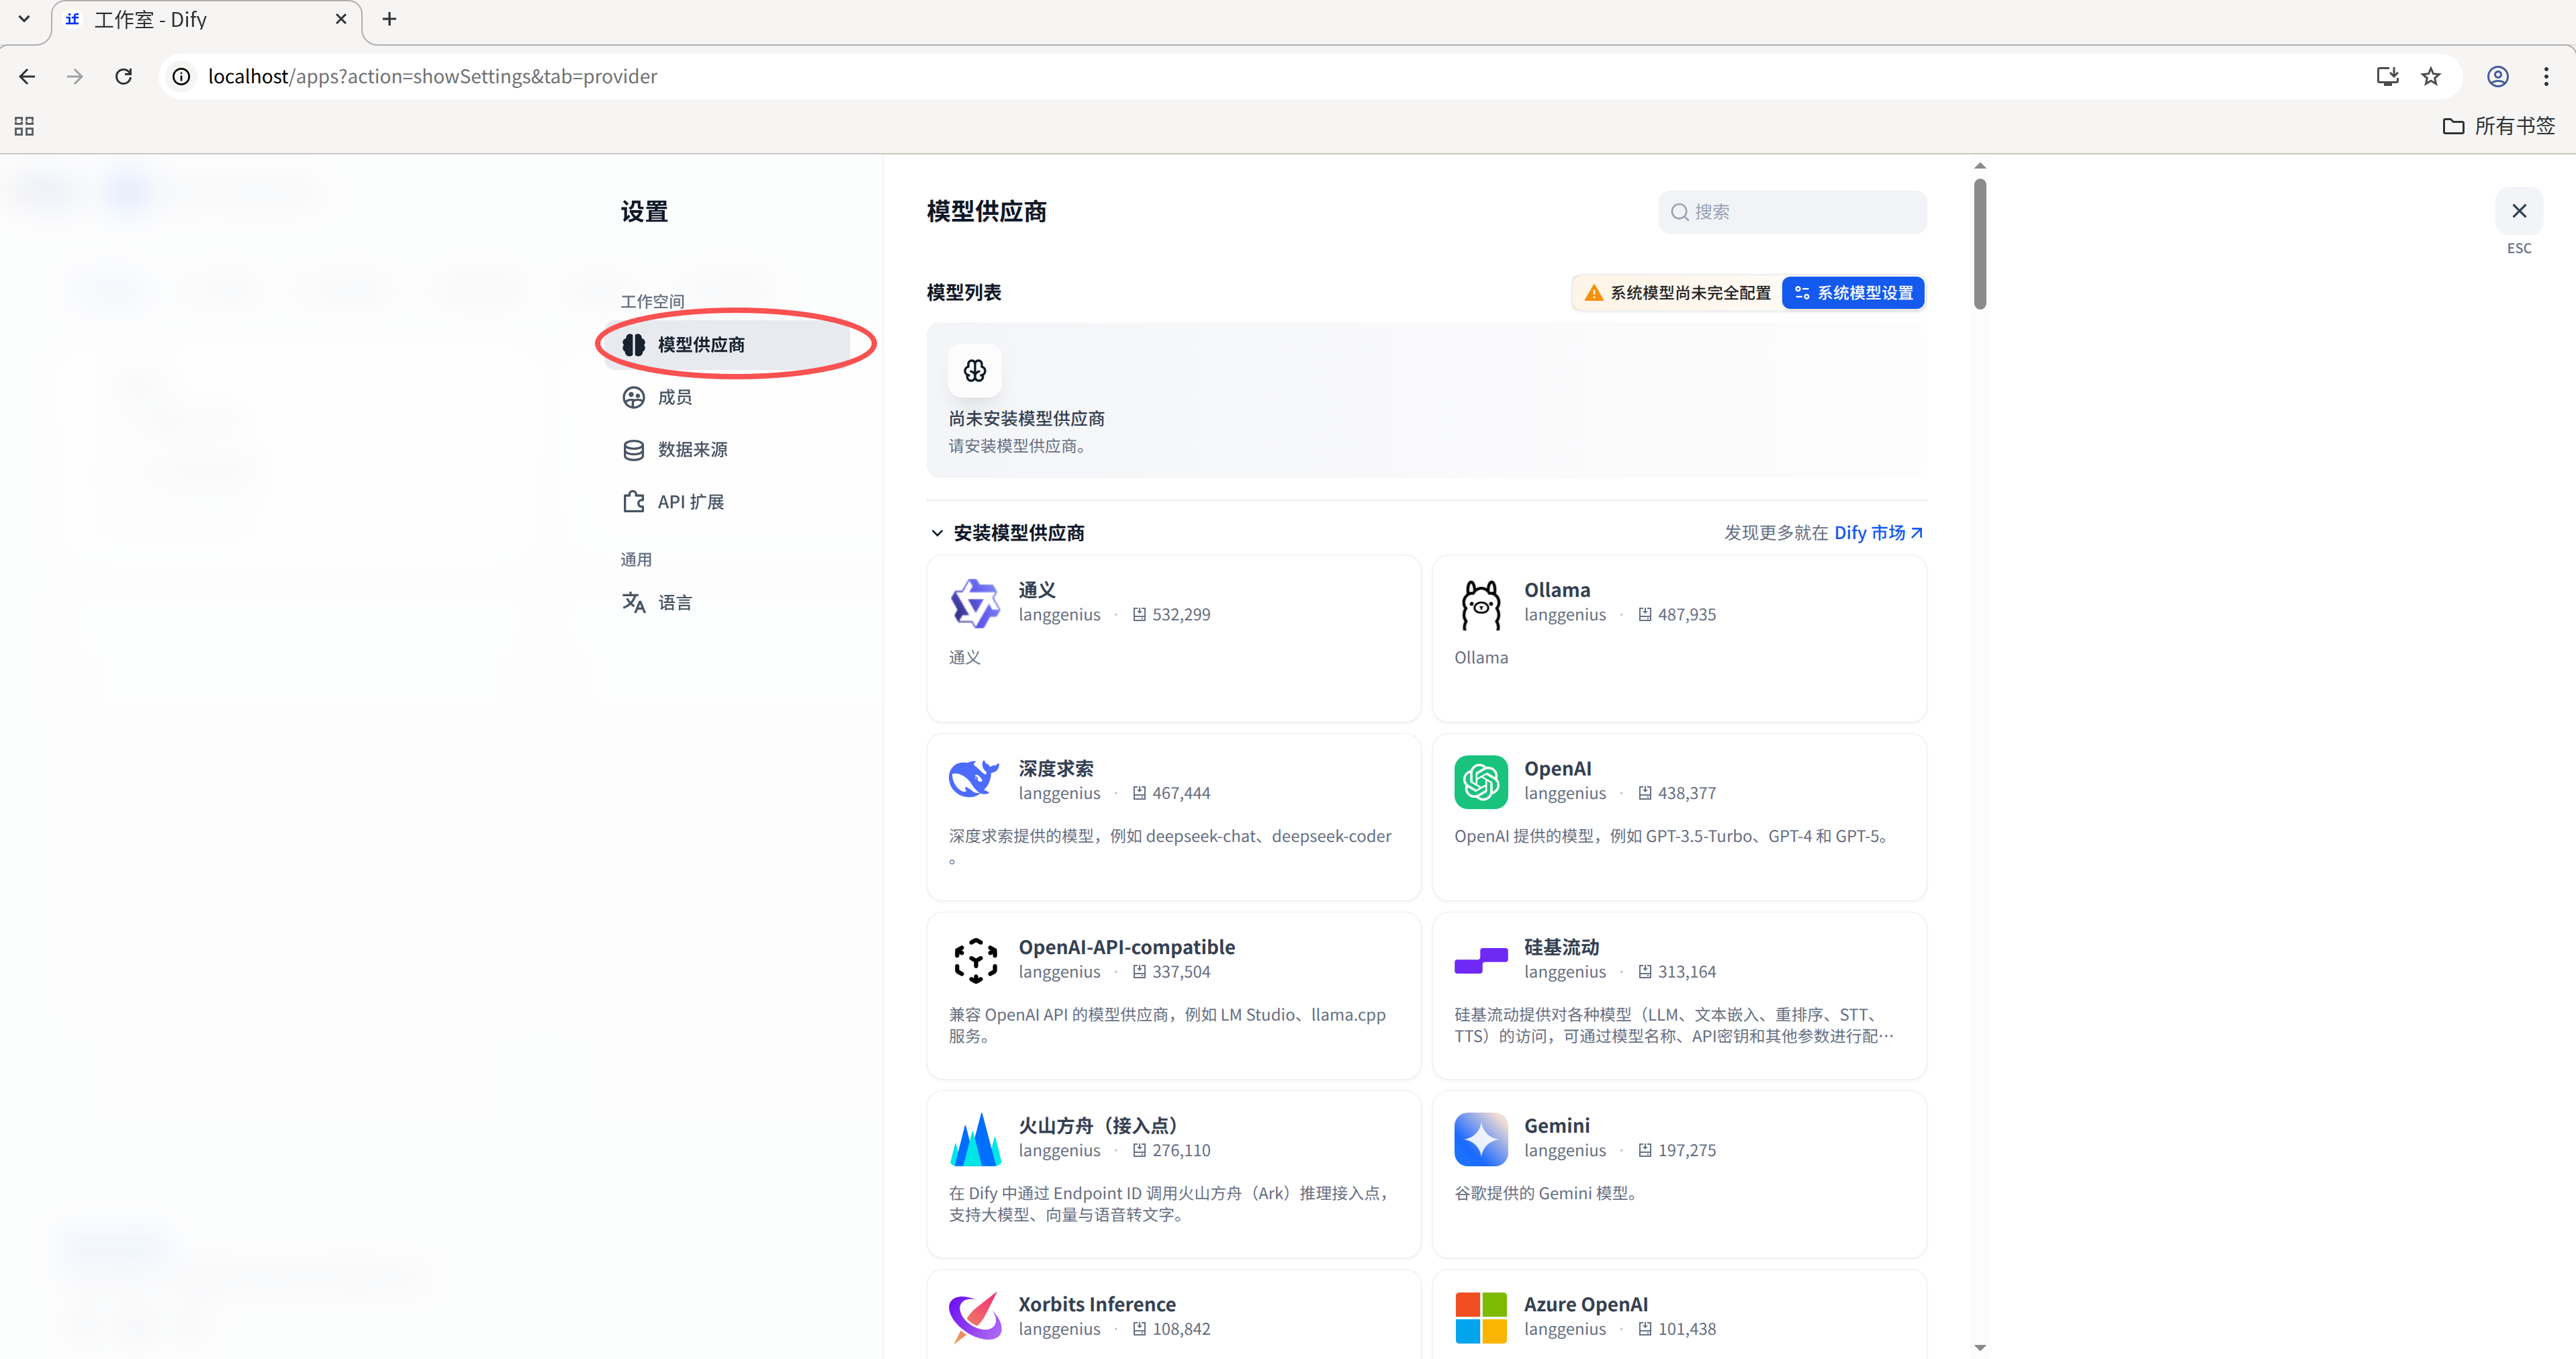Screen dimensions: 2576x1359
Task: Click the OpenAI-API-compatible hexagon icon
Action: pyautogui.click(x=974, y=960)
